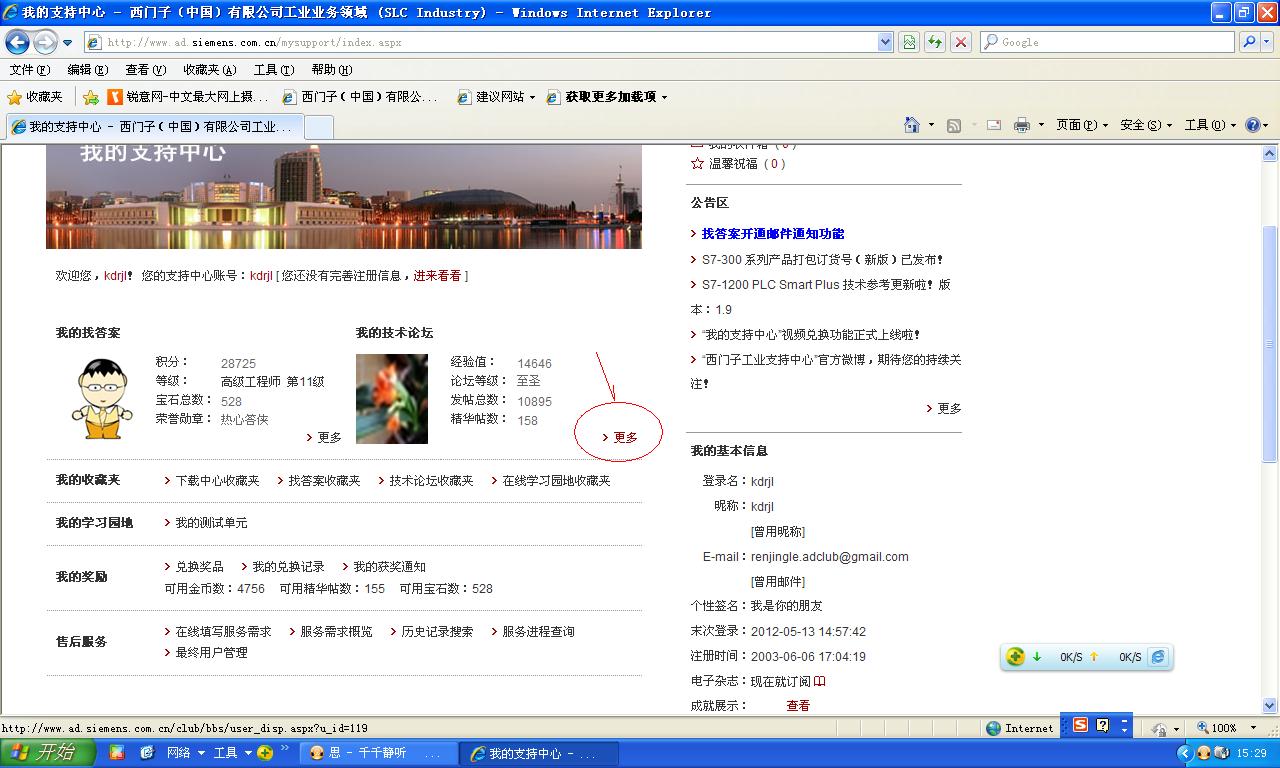Image resolution: width=1280 pixels, height=768 pixels.
Task: Open search provider dropdown arrow
Action: [1269, 42]
